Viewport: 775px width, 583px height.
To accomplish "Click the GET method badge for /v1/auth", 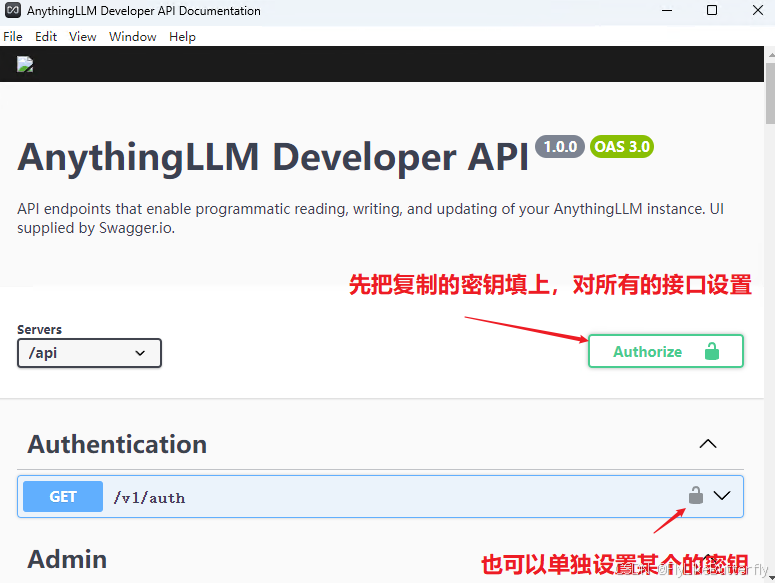I will click(x=63, y=497).
